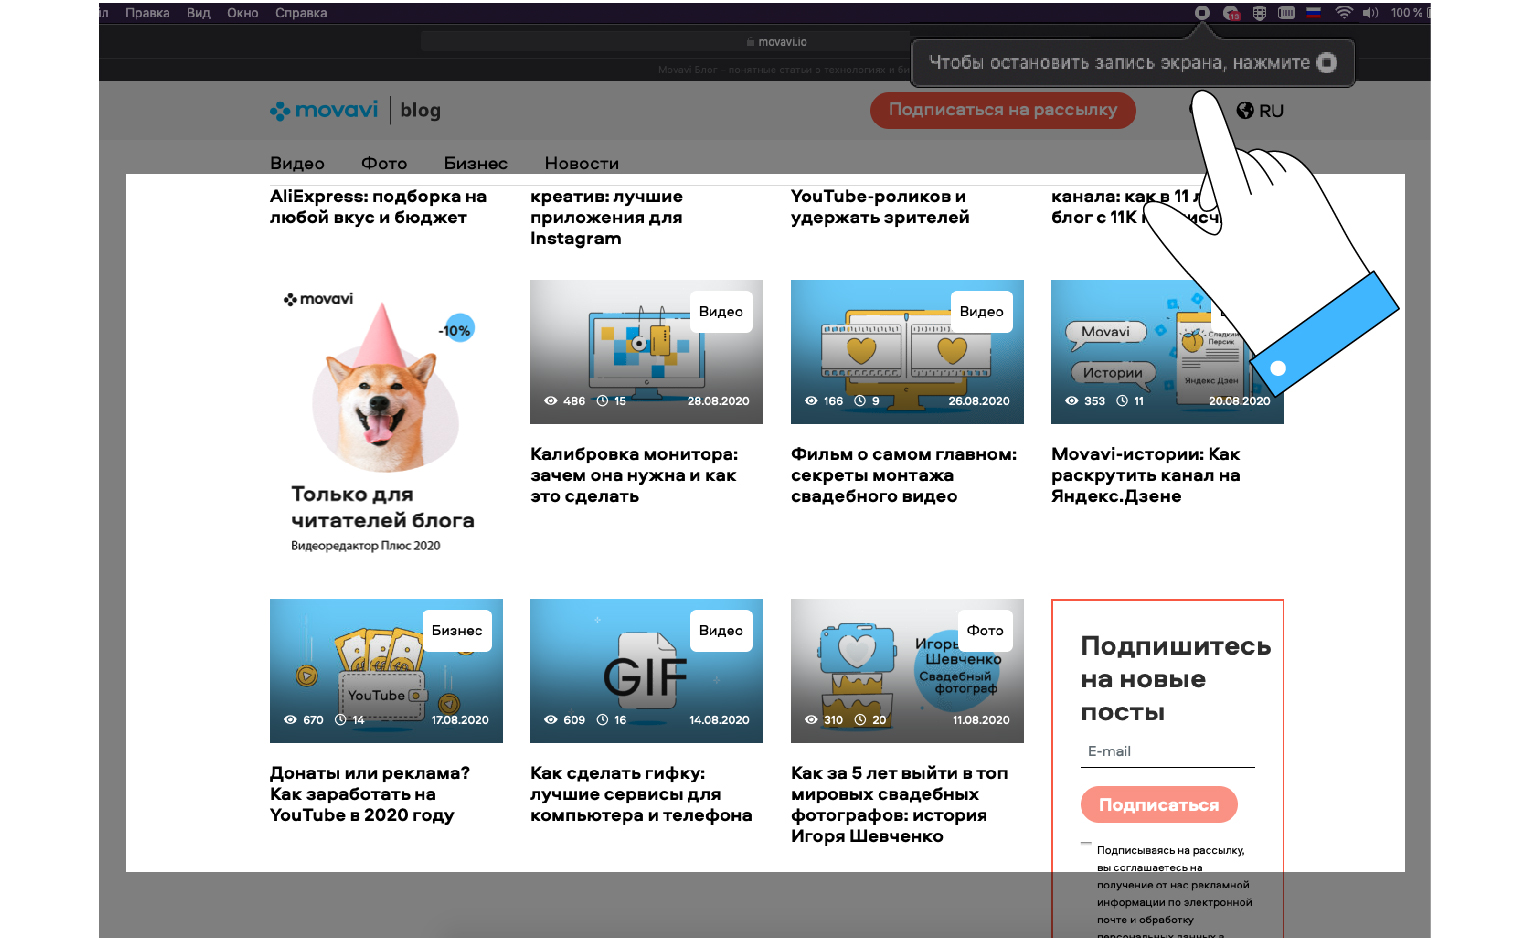Open the Правка menu
This screenshot has width=1517, height=939.
tap(147, 13)
